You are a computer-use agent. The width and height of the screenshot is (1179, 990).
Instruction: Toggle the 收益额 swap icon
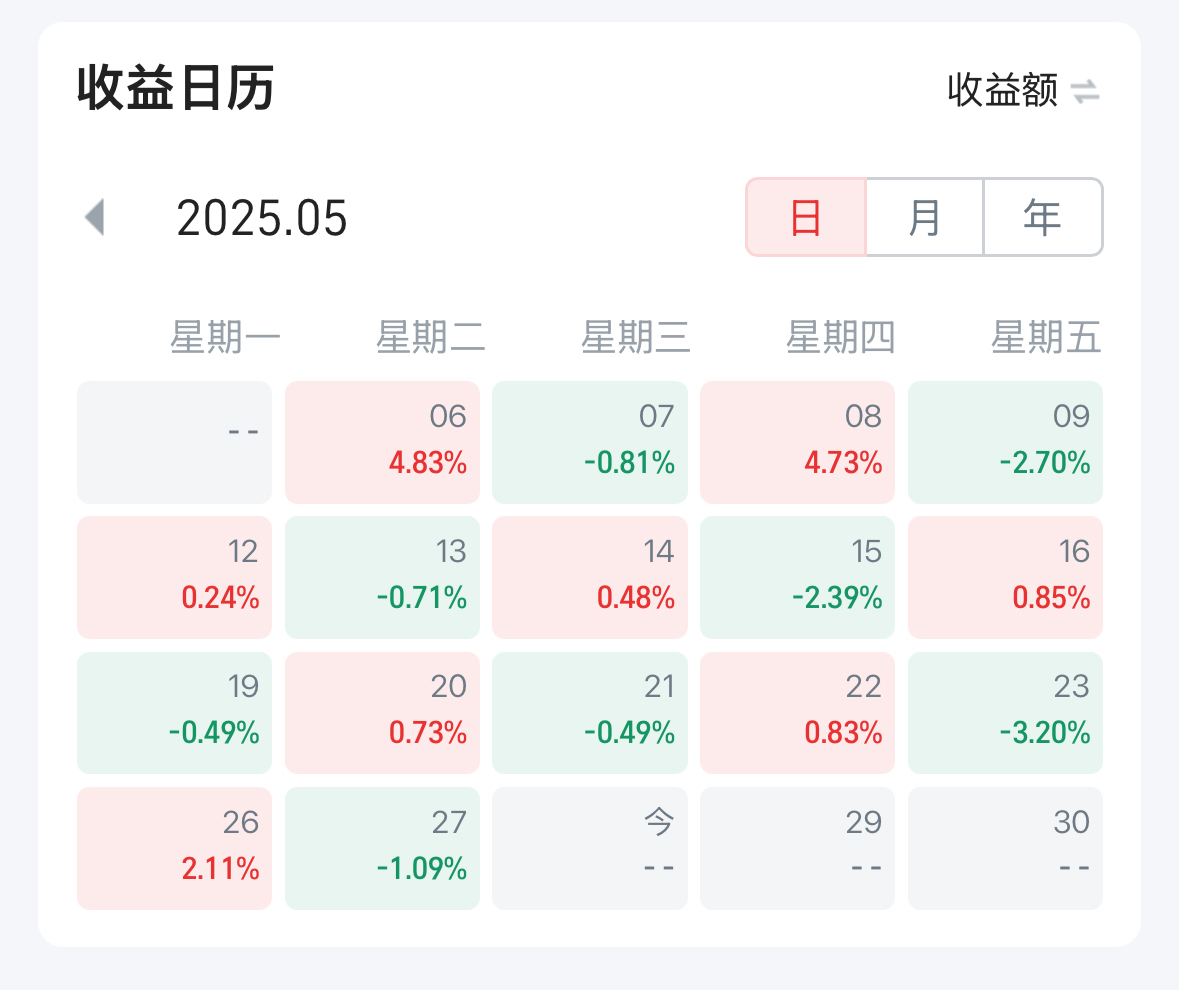(x=1085, y=92)
